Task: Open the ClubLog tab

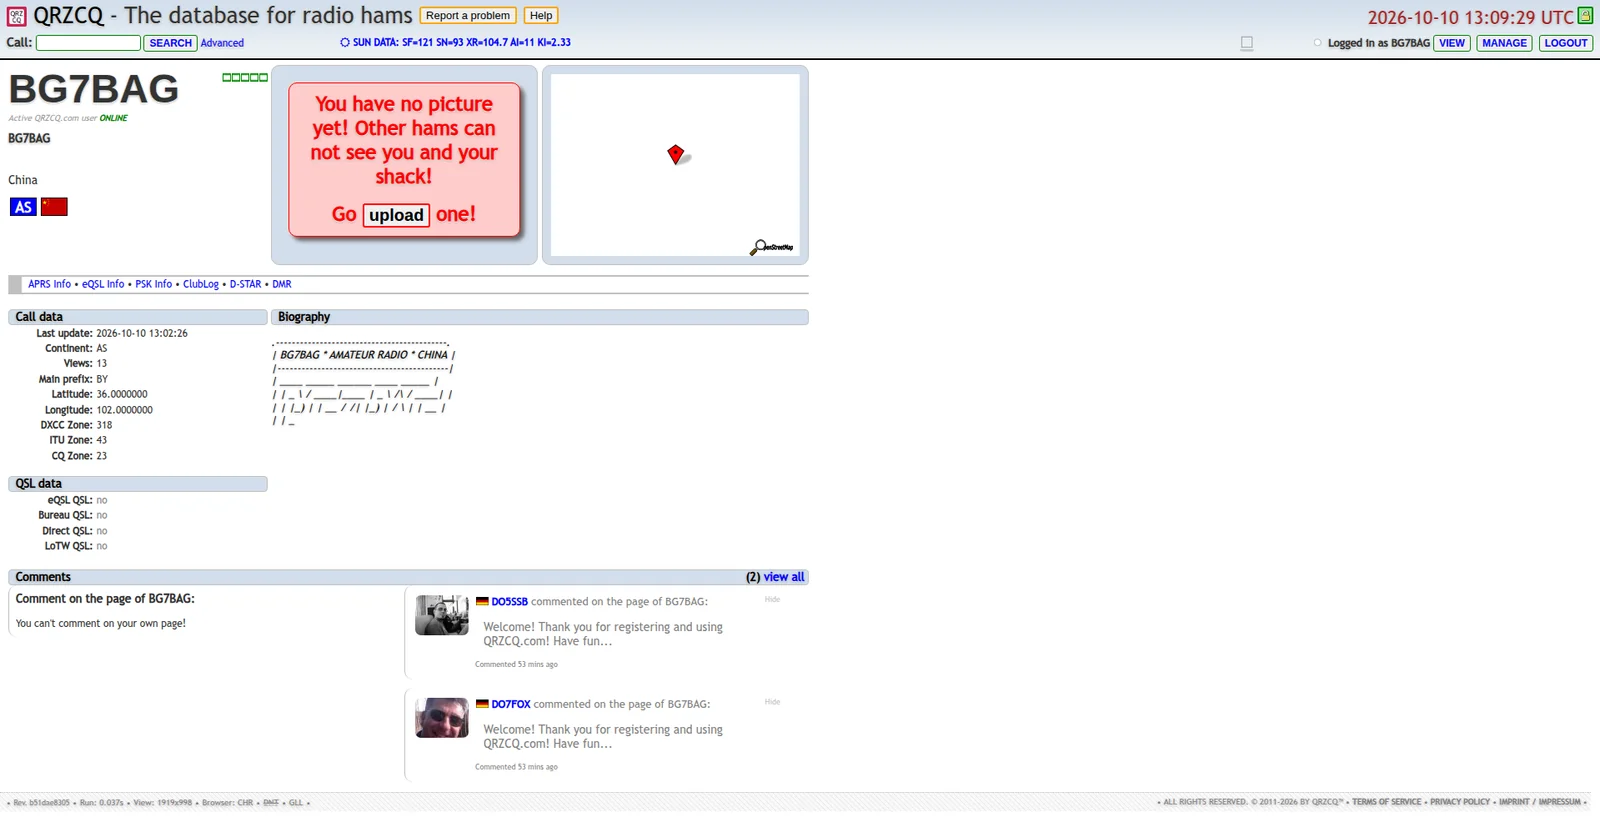Action: (x=201, y=284)
